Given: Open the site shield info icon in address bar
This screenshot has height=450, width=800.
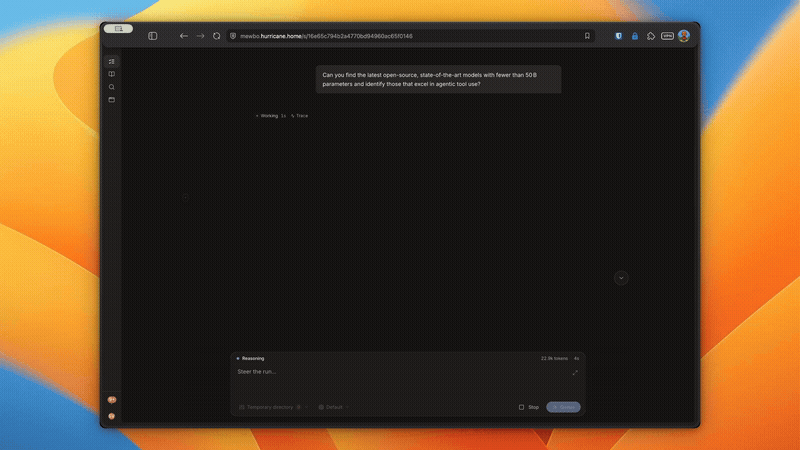Looking at the screenshot, I should (233, 36).
